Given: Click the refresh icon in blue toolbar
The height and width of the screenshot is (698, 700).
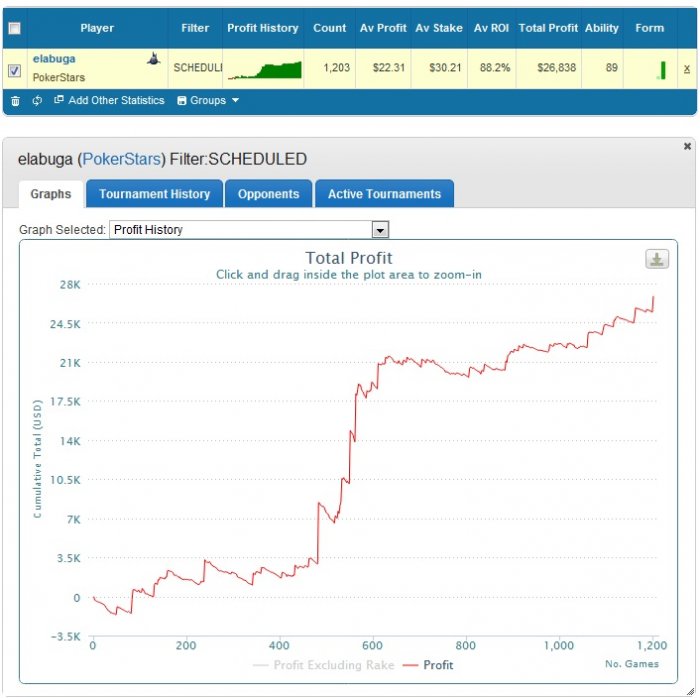Looking at the screenshot, I should pos(38,100).
